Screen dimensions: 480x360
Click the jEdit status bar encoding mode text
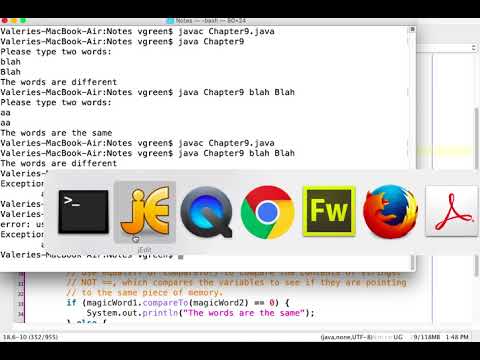346,337
